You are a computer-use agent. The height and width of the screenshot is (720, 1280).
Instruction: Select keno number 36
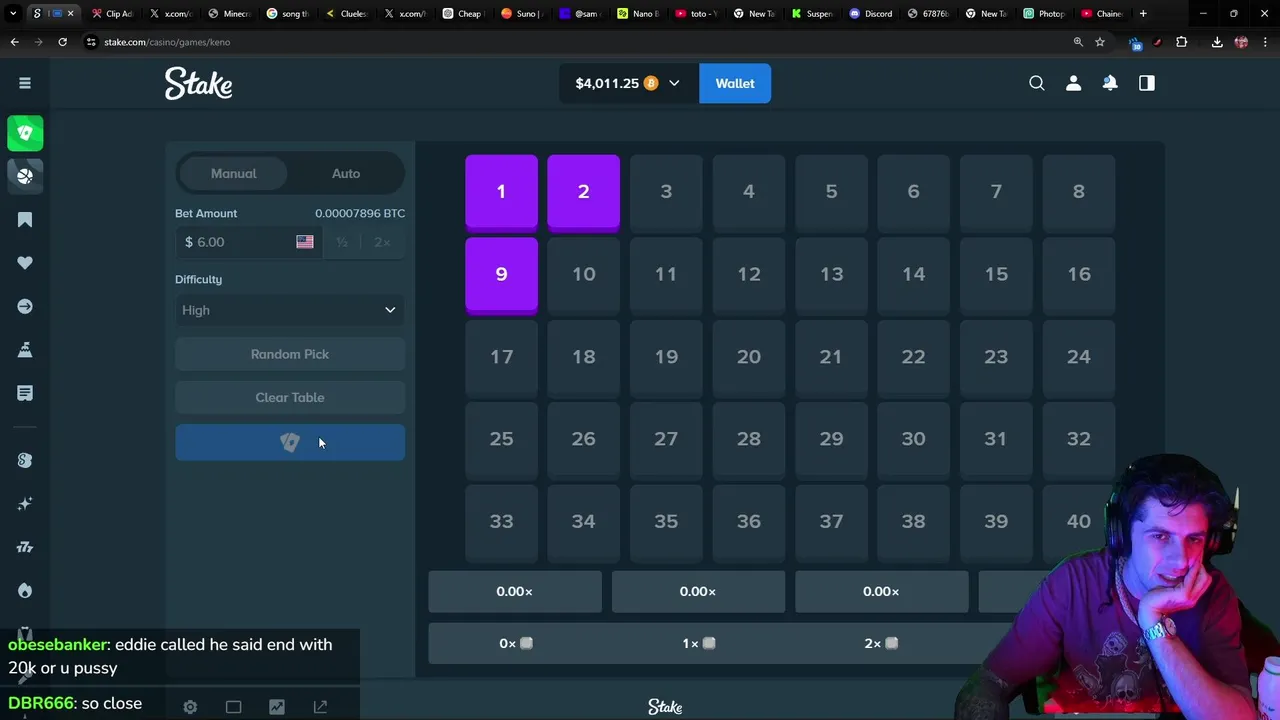[x=749, y=523]
